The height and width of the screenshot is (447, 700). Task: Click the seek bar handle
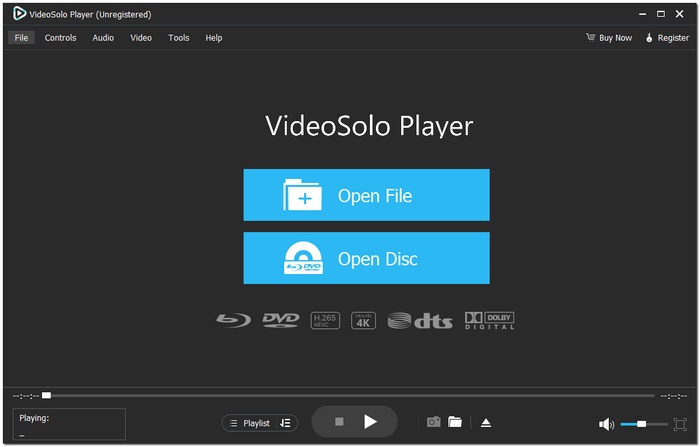[x=46, y=396]
